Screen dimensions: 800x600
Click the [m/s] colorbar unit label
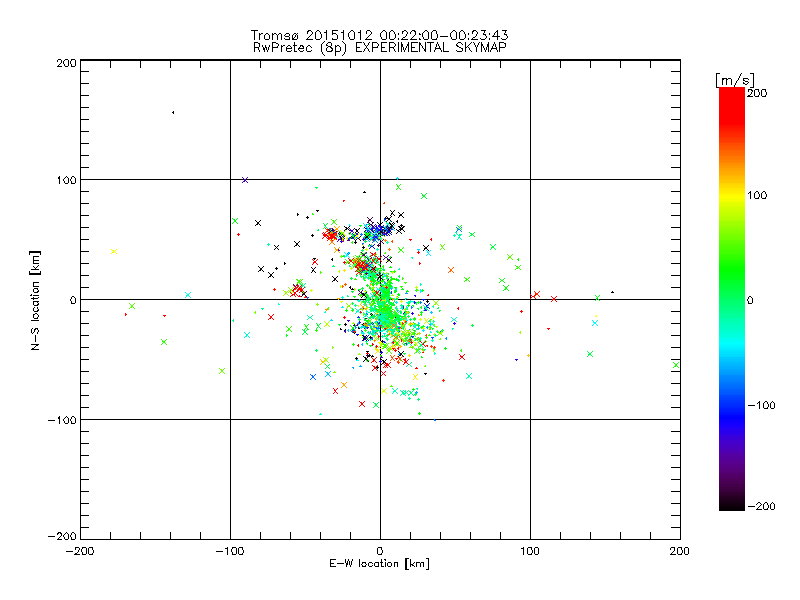(x=735, y=80)
